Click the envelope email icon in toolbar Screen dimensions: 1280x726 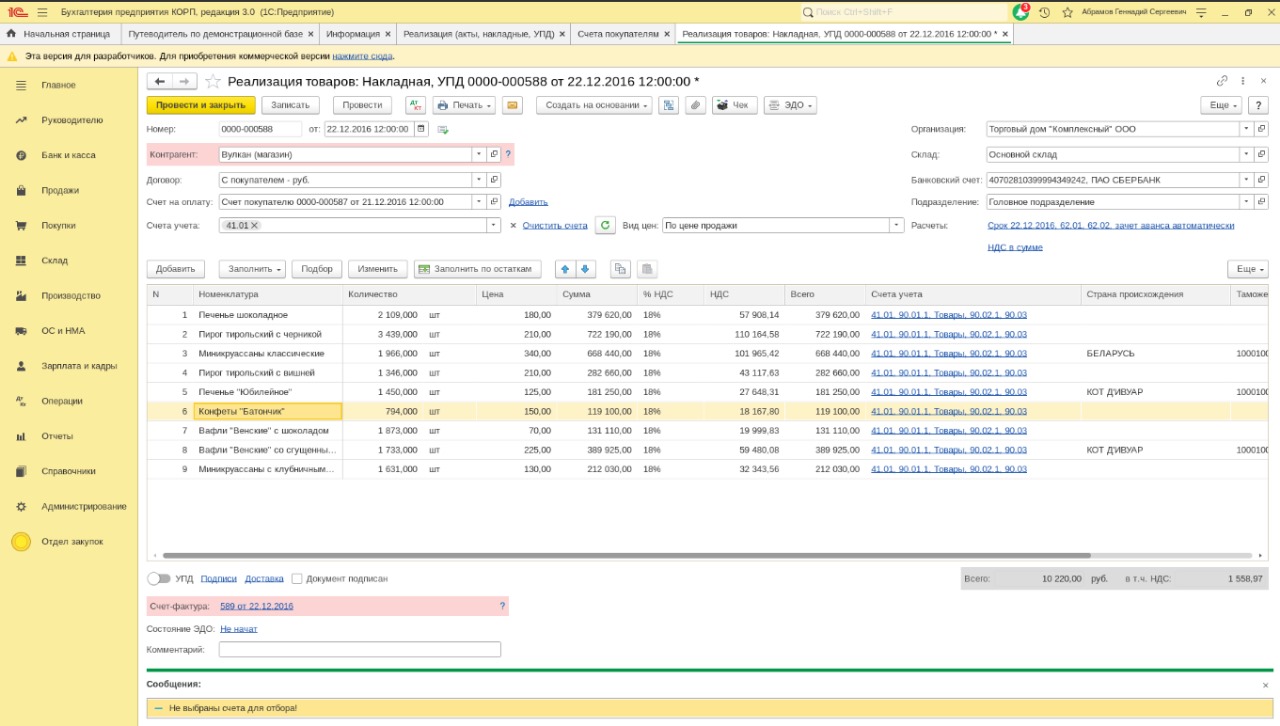tap(512, 105)
